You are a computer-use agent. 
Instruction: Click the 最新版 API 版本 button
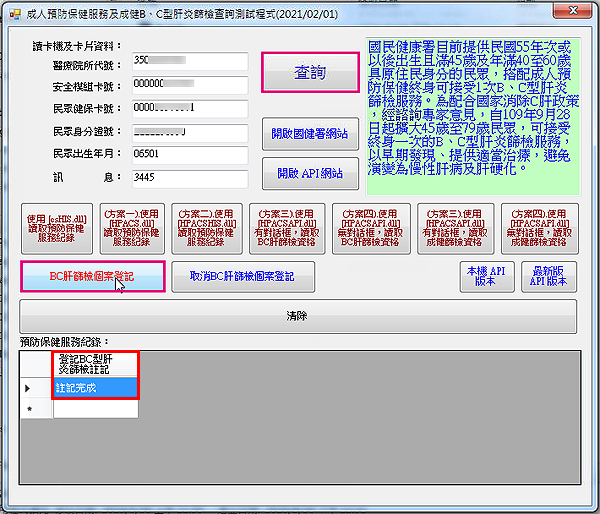(x=549, y=276)
